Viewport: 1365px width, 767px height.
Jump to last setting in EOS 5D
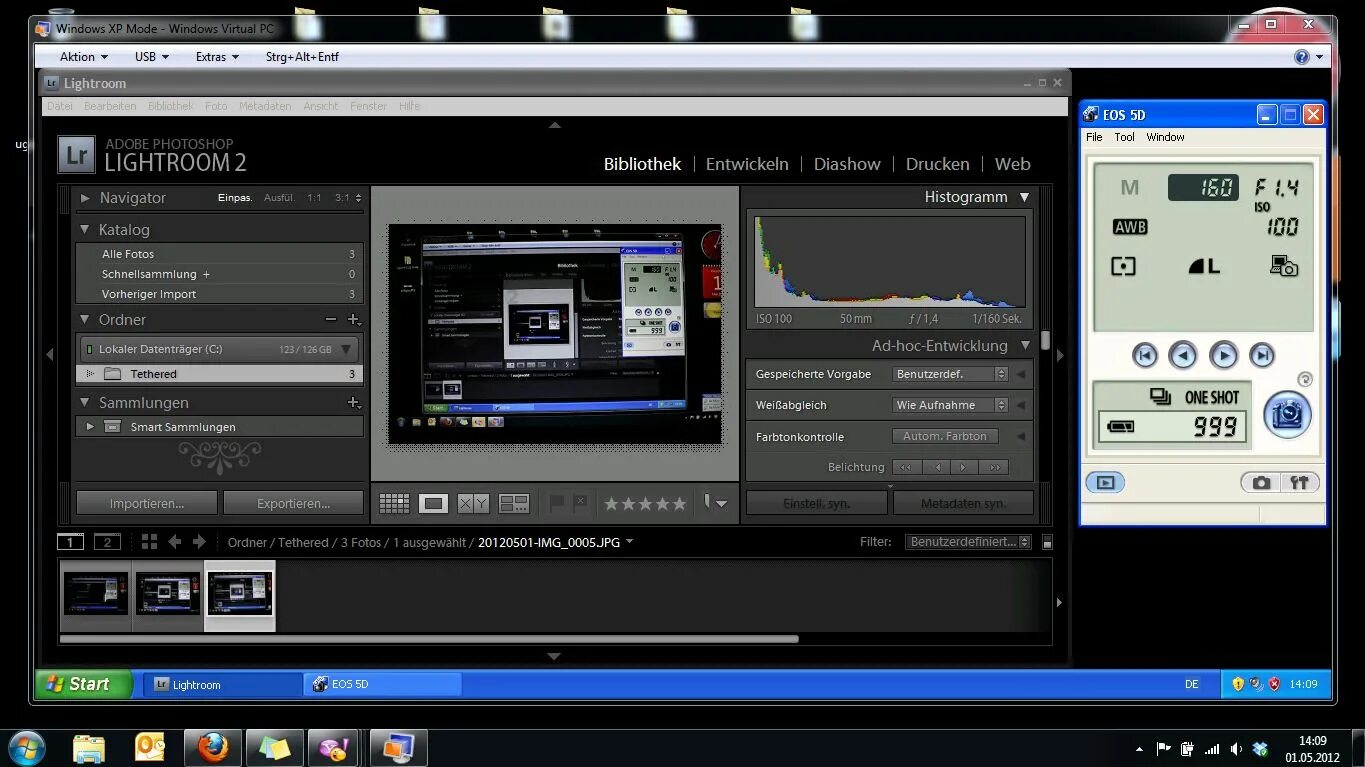[x=1262, y=355]
